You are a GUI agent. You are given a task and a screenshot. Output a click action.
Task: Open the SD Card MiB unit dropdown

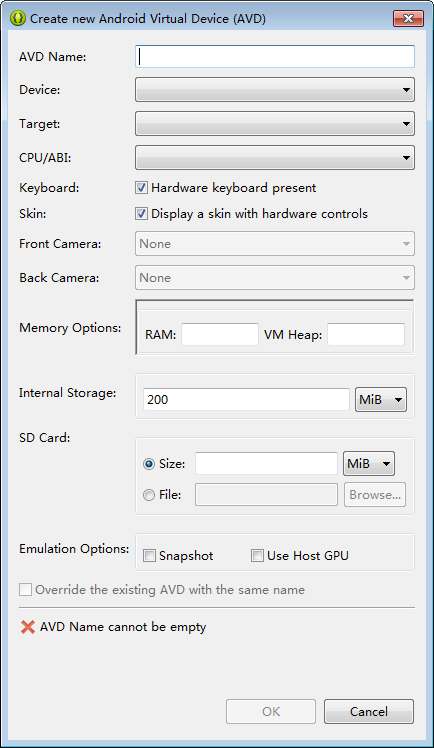click(x=369, y=464)
